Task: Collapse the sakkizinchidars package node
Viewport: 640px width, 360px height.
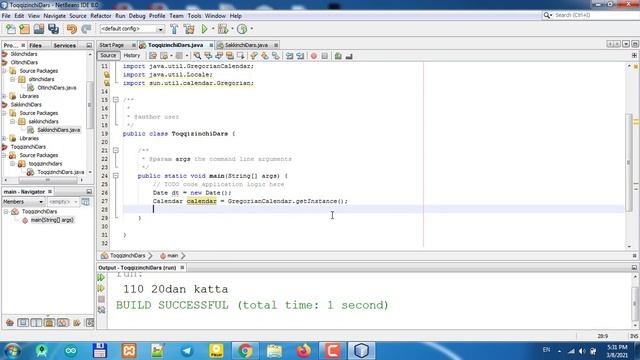Action: click(x=13, y=121)
